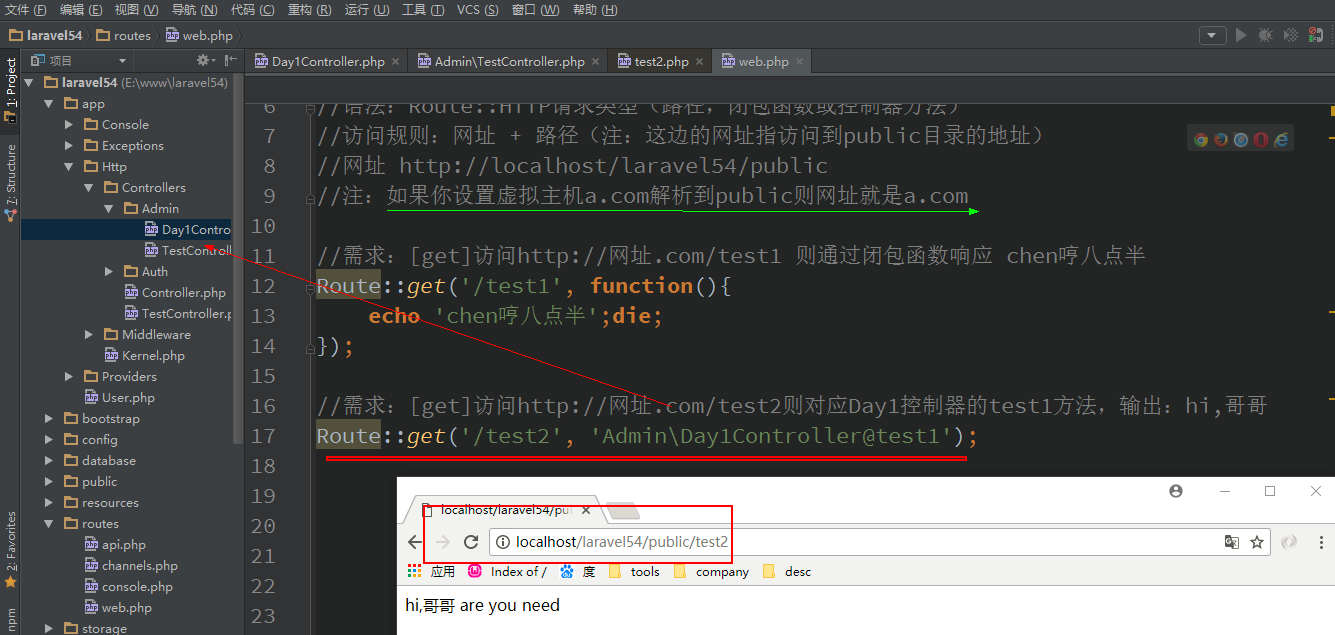Screen dimensions: 1335x635
Task: Click the Debug bug icon in toolbar
Action: [x=1265, y=35]
